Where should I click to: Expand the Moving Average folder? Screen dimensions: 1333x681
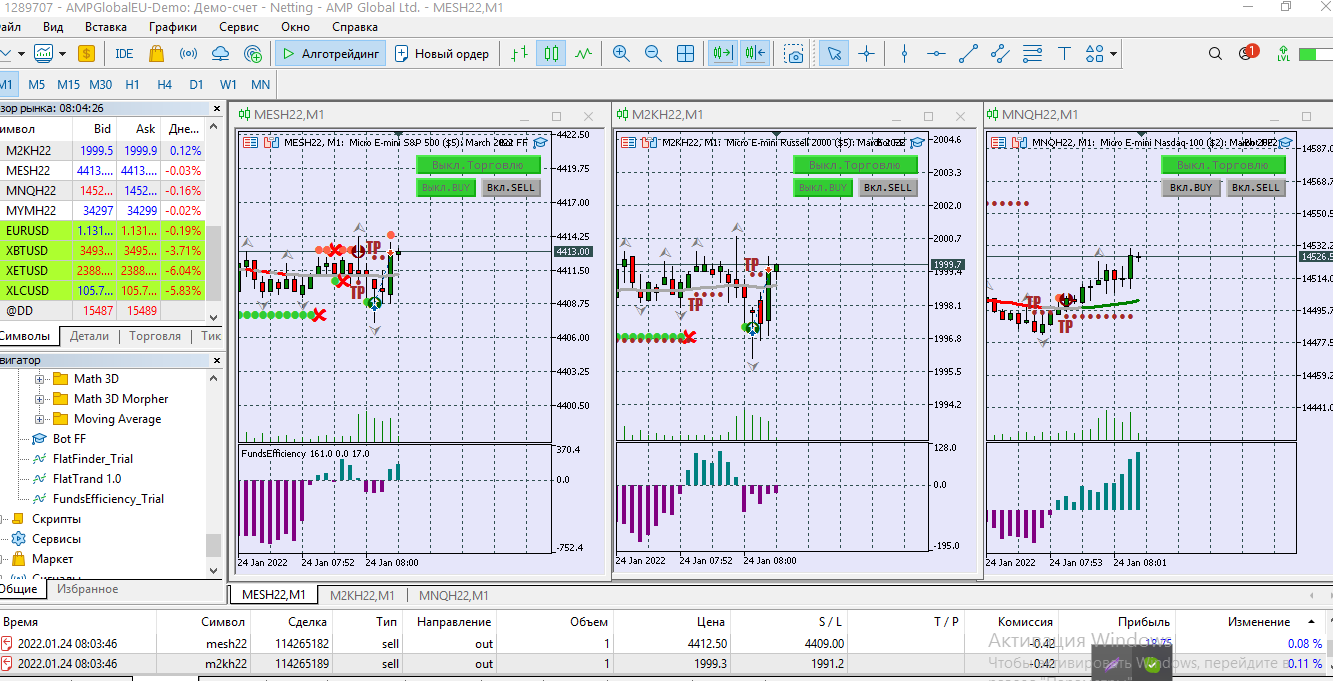pyautogui.click(x=41, y=419)
